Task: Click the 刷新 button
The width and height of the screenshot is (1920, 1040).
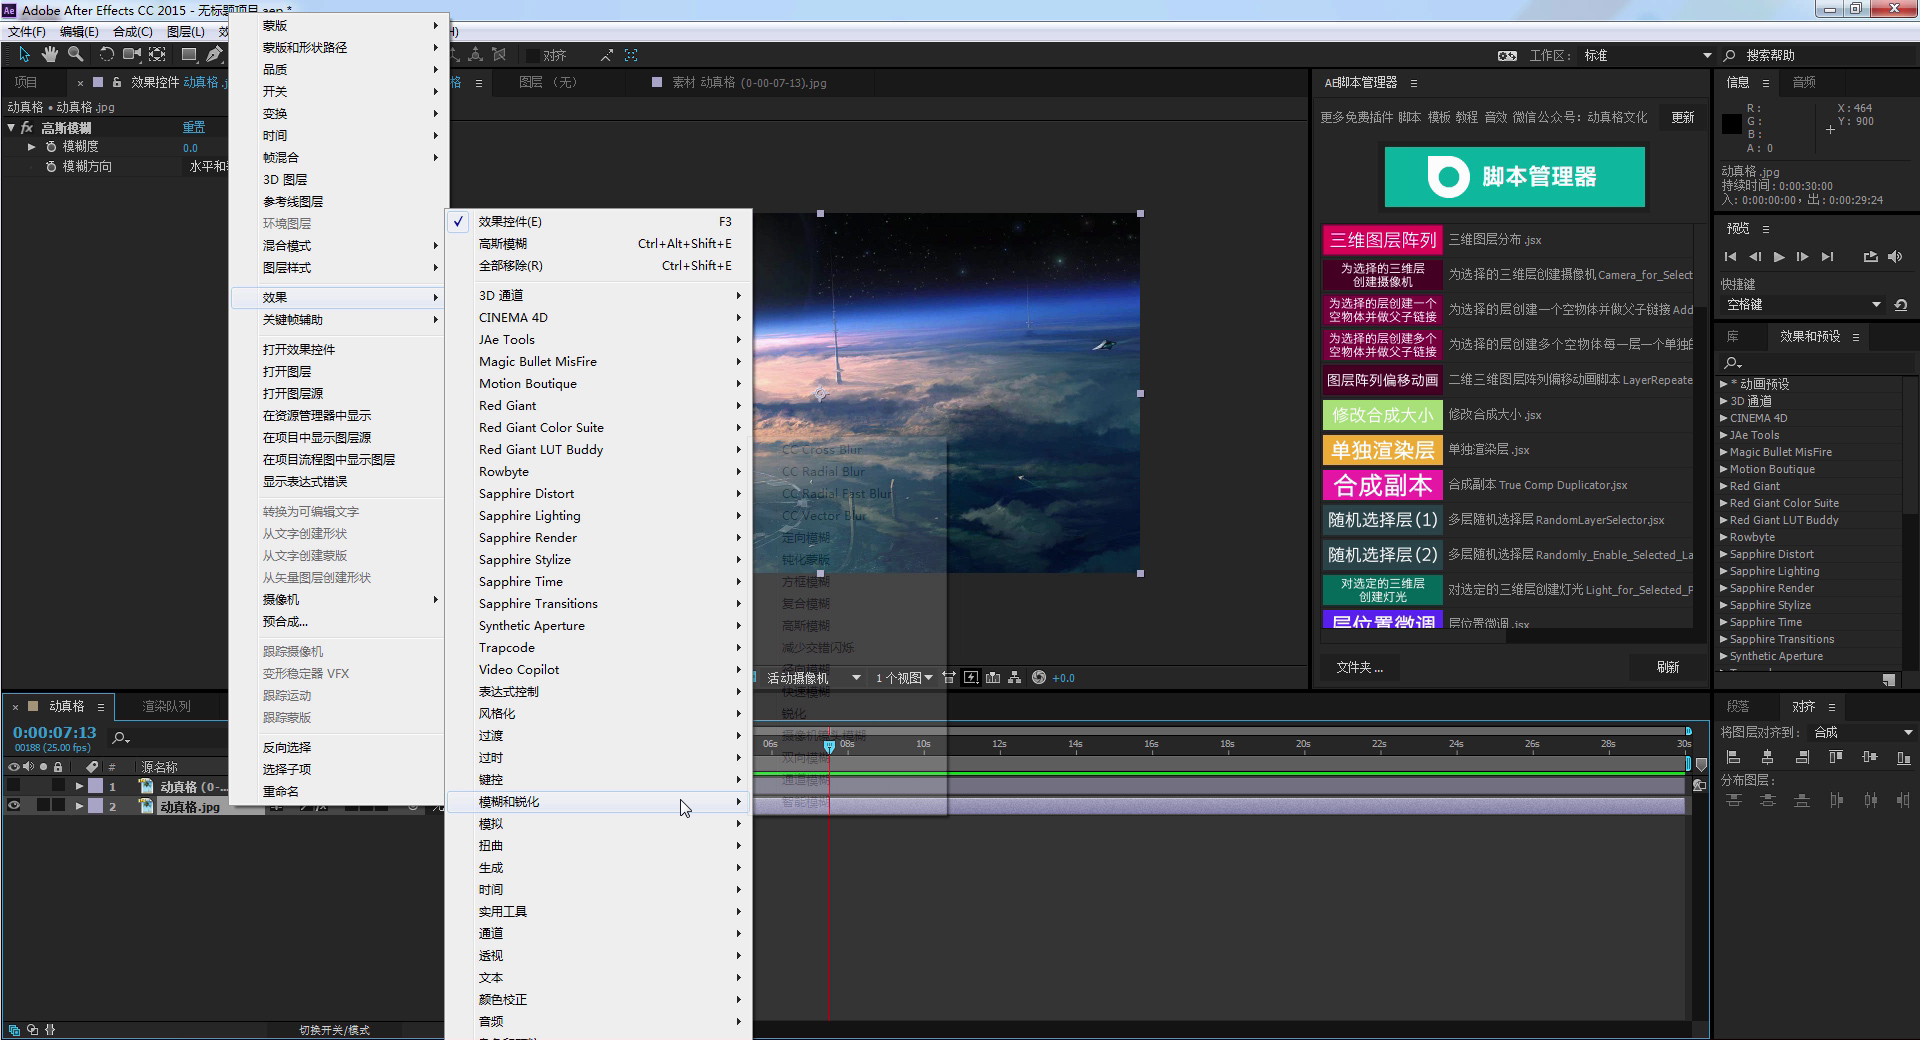Action: coord(1667,668)
